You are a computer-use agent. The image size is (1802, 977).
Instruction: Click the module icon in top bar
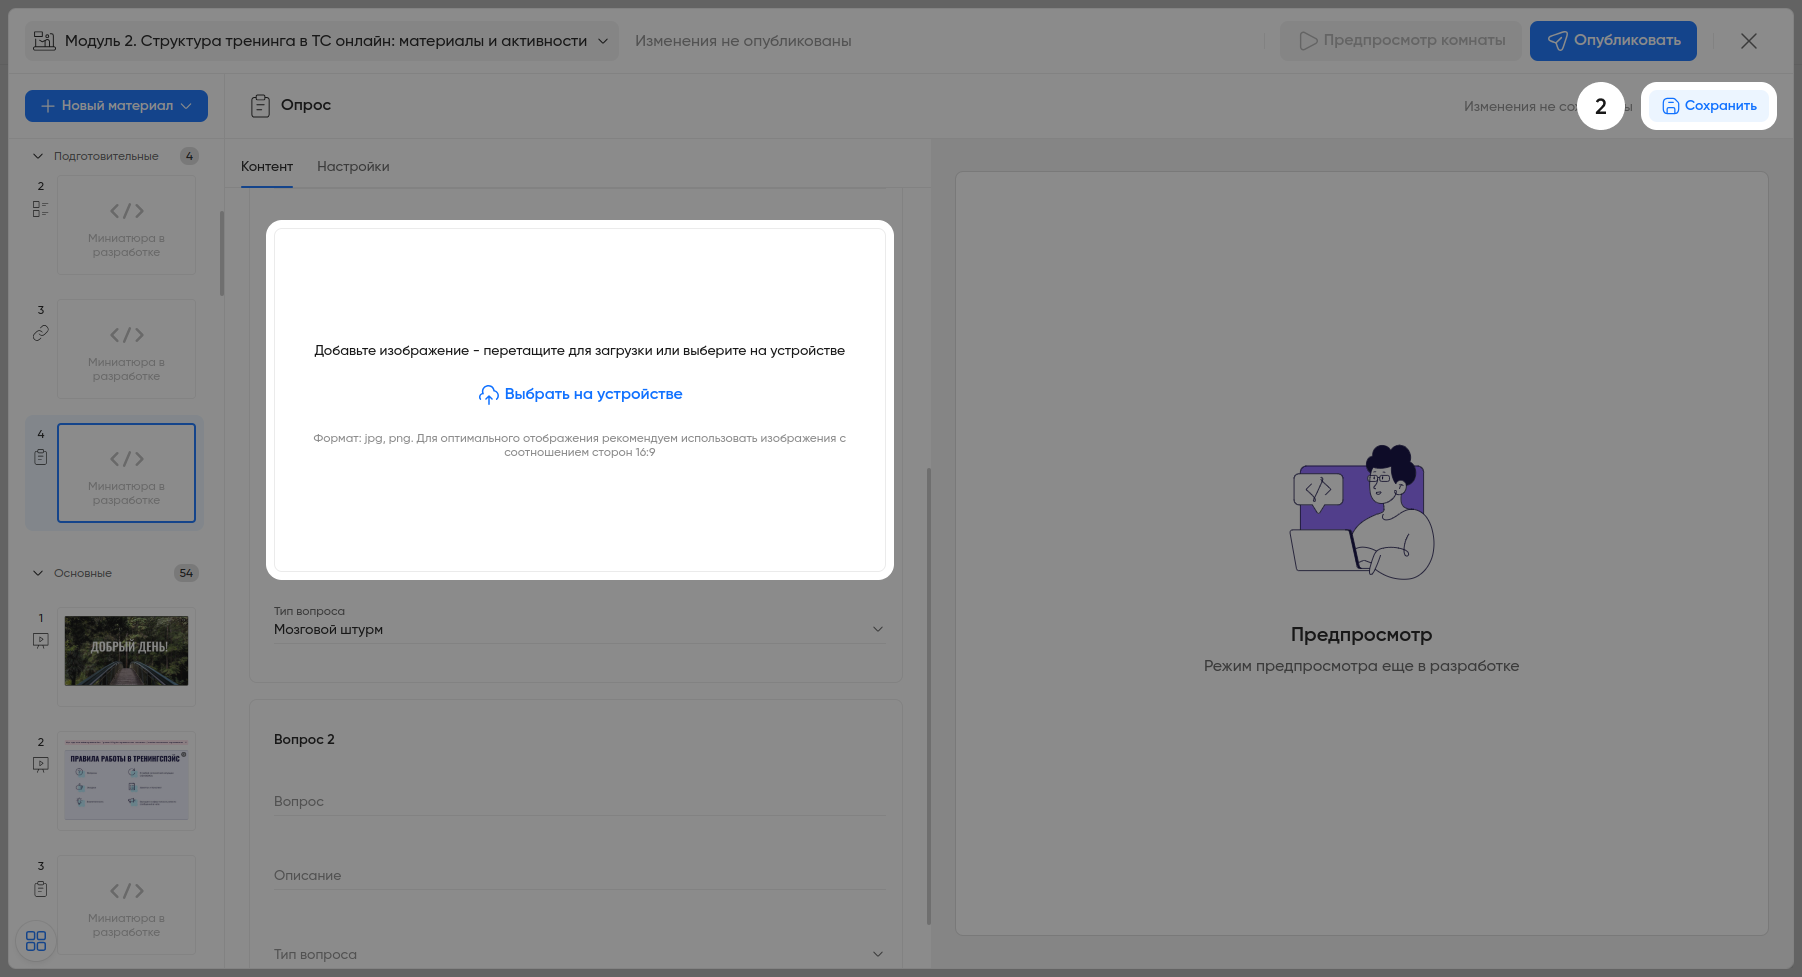pyautogui.click(x=44, y=41)
